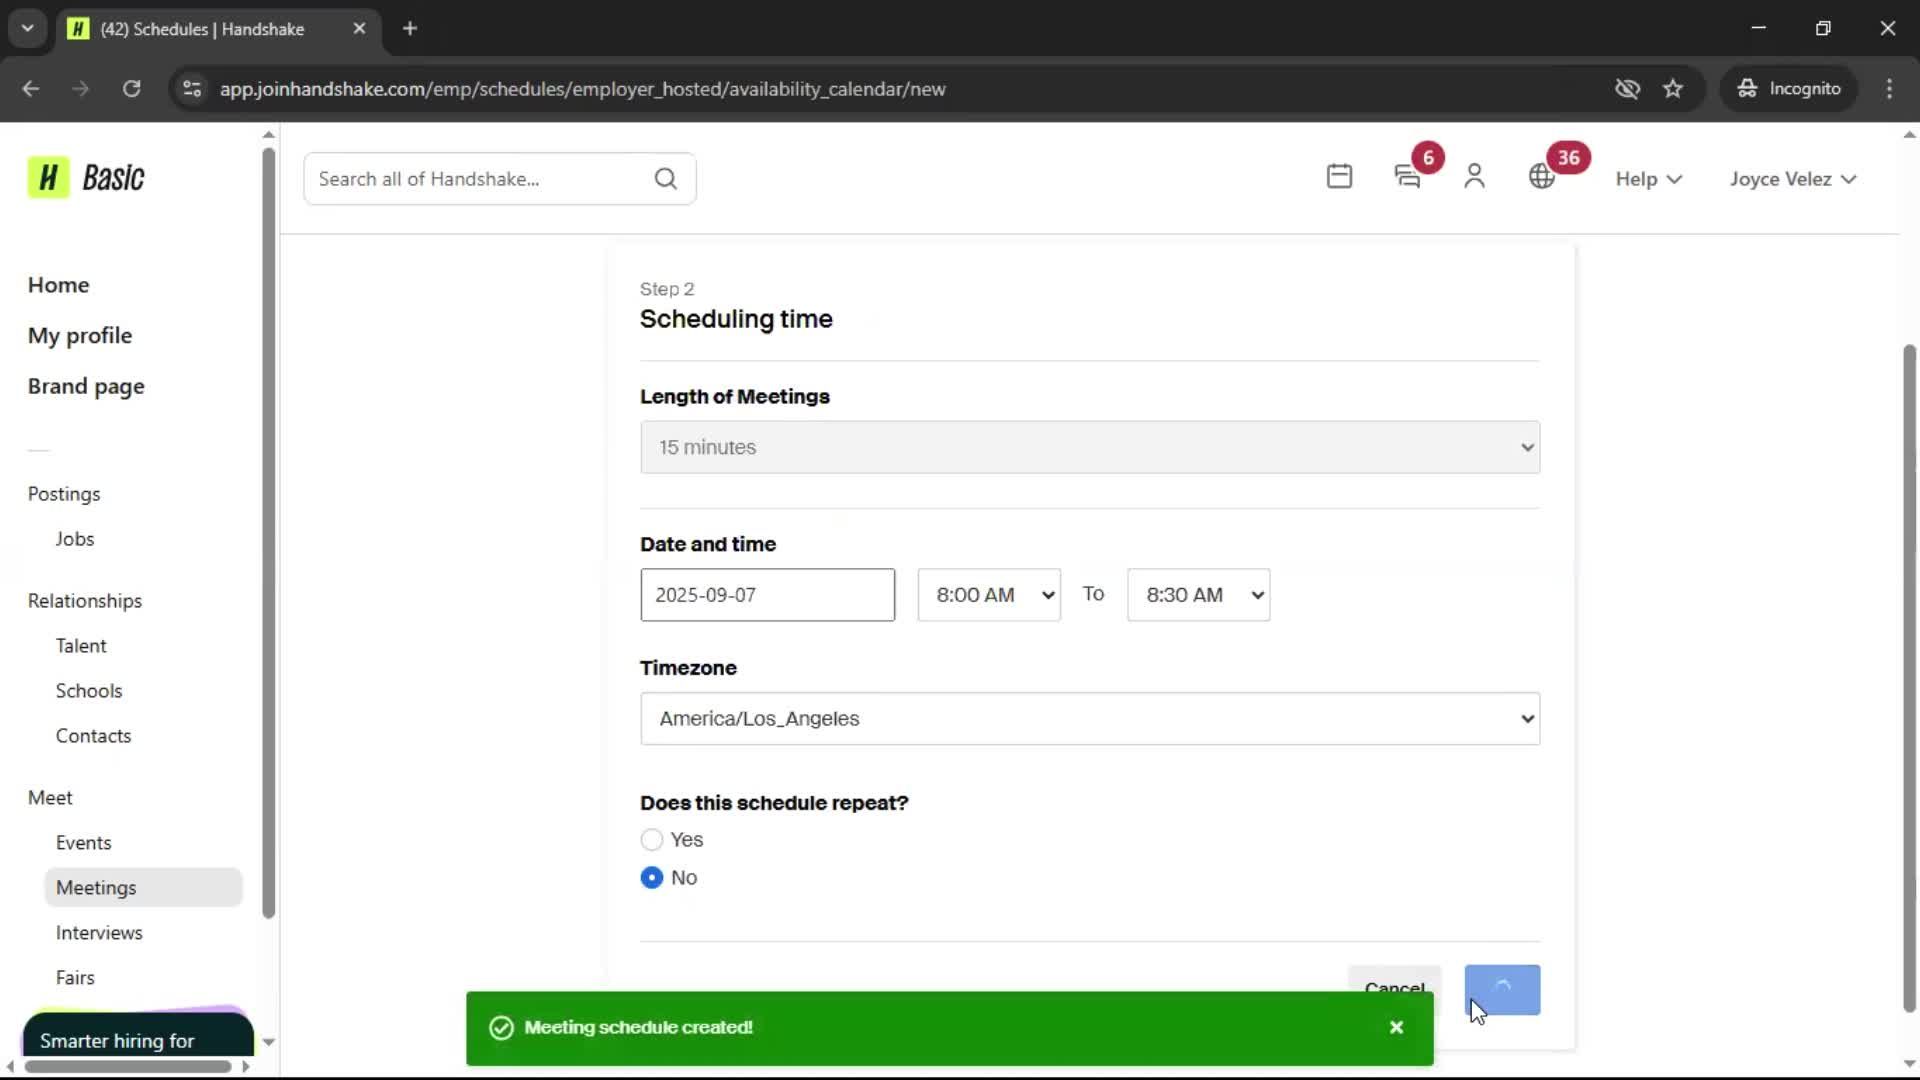The height and width of the screenshot is (1080, 1920).
Task: Click the Cancel button
Action: pos(1394,979)
